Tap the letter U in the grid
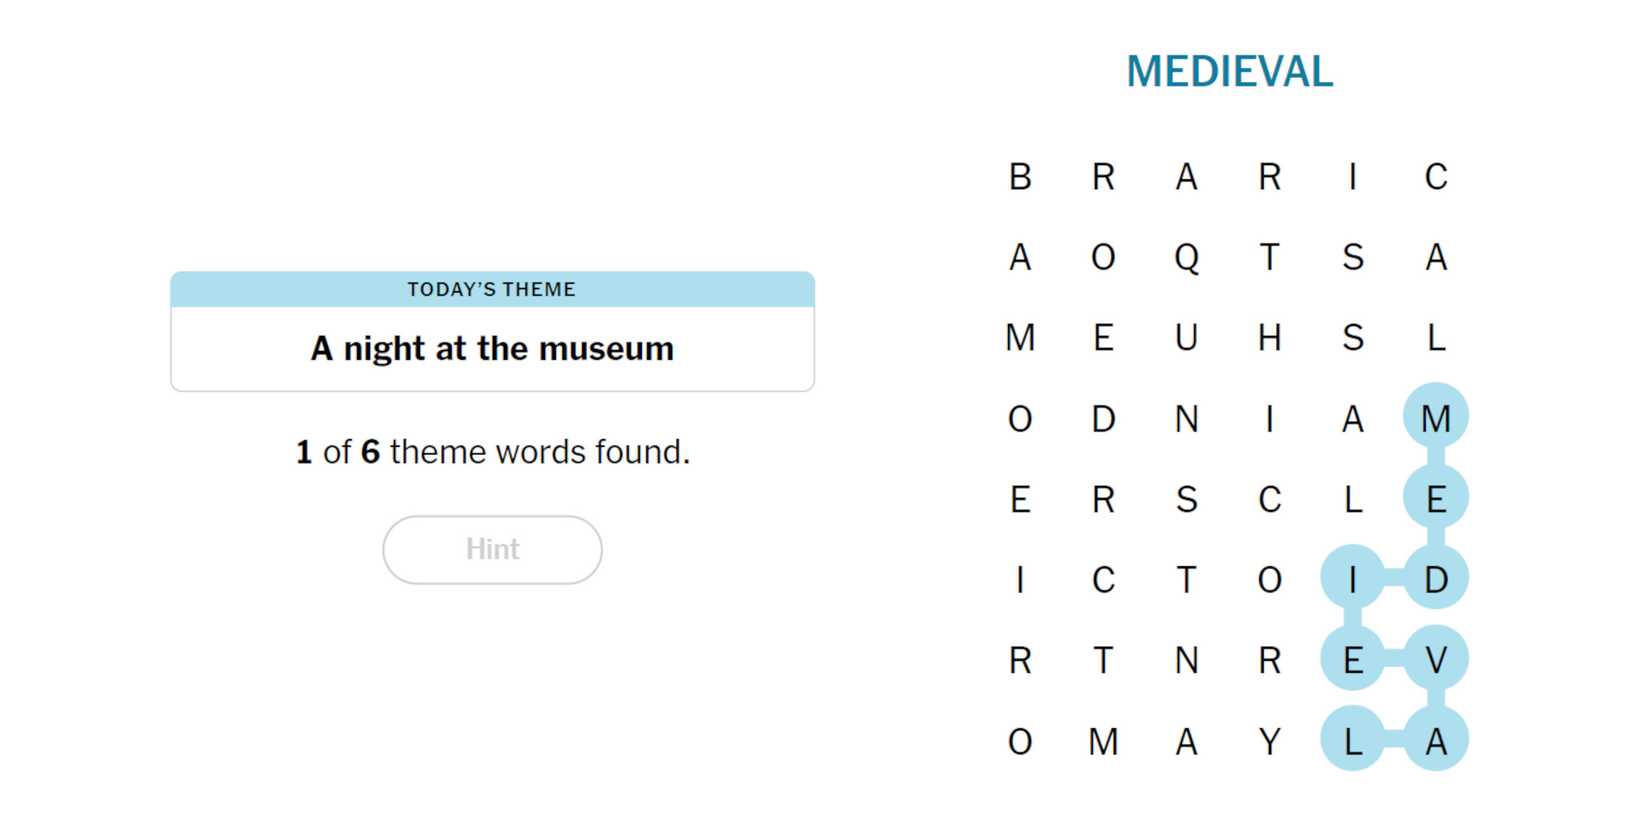Screen dimensions: 1650x825 pos(1186,338)
